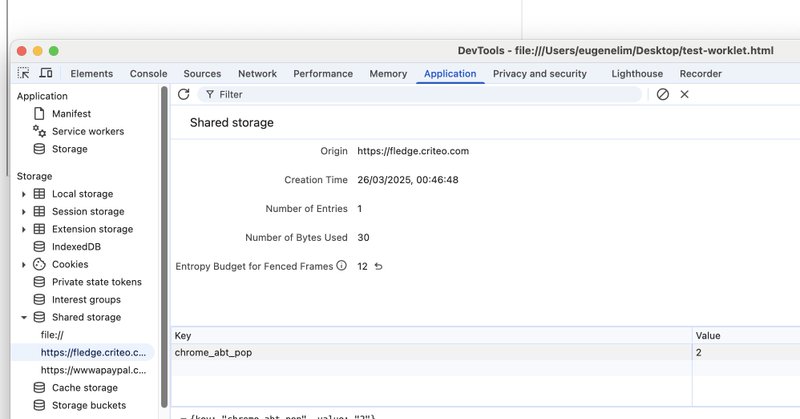Switch to the Console tab

click(x=148, y=73)
